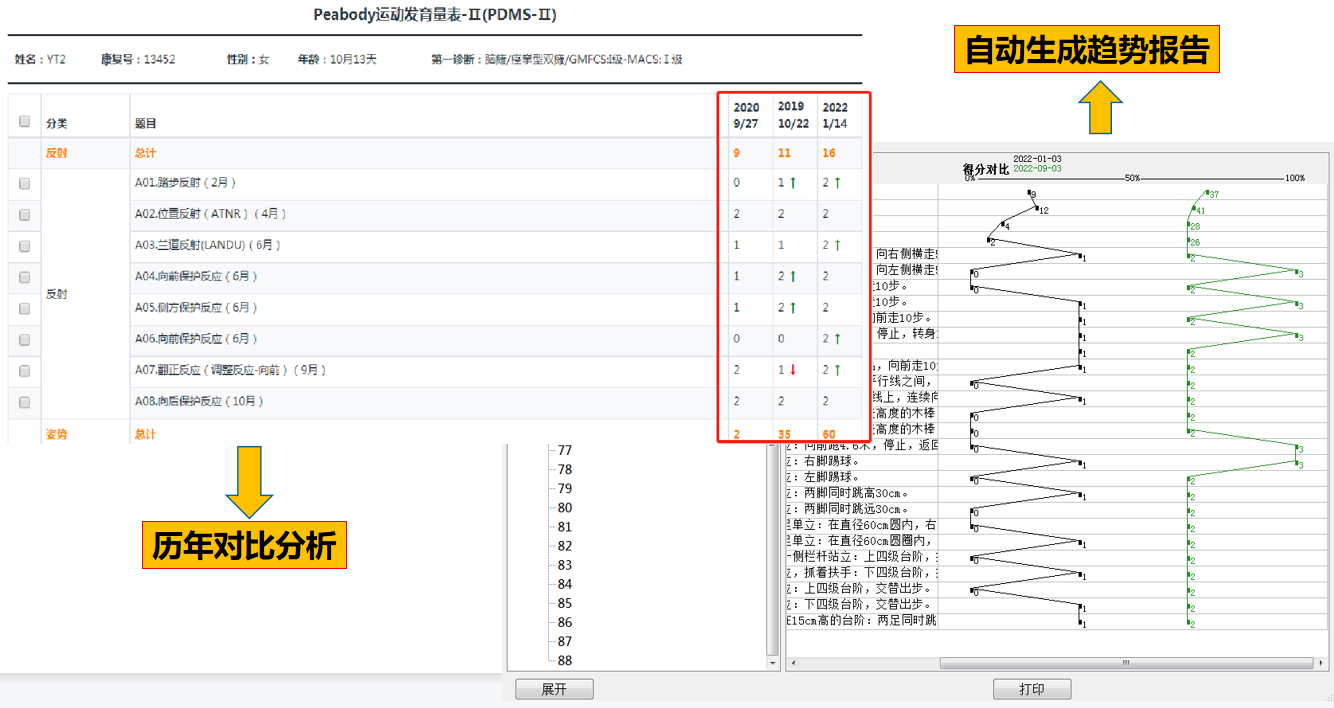
Task: Select item 83 in the number tree
Action: pos(565,565)
